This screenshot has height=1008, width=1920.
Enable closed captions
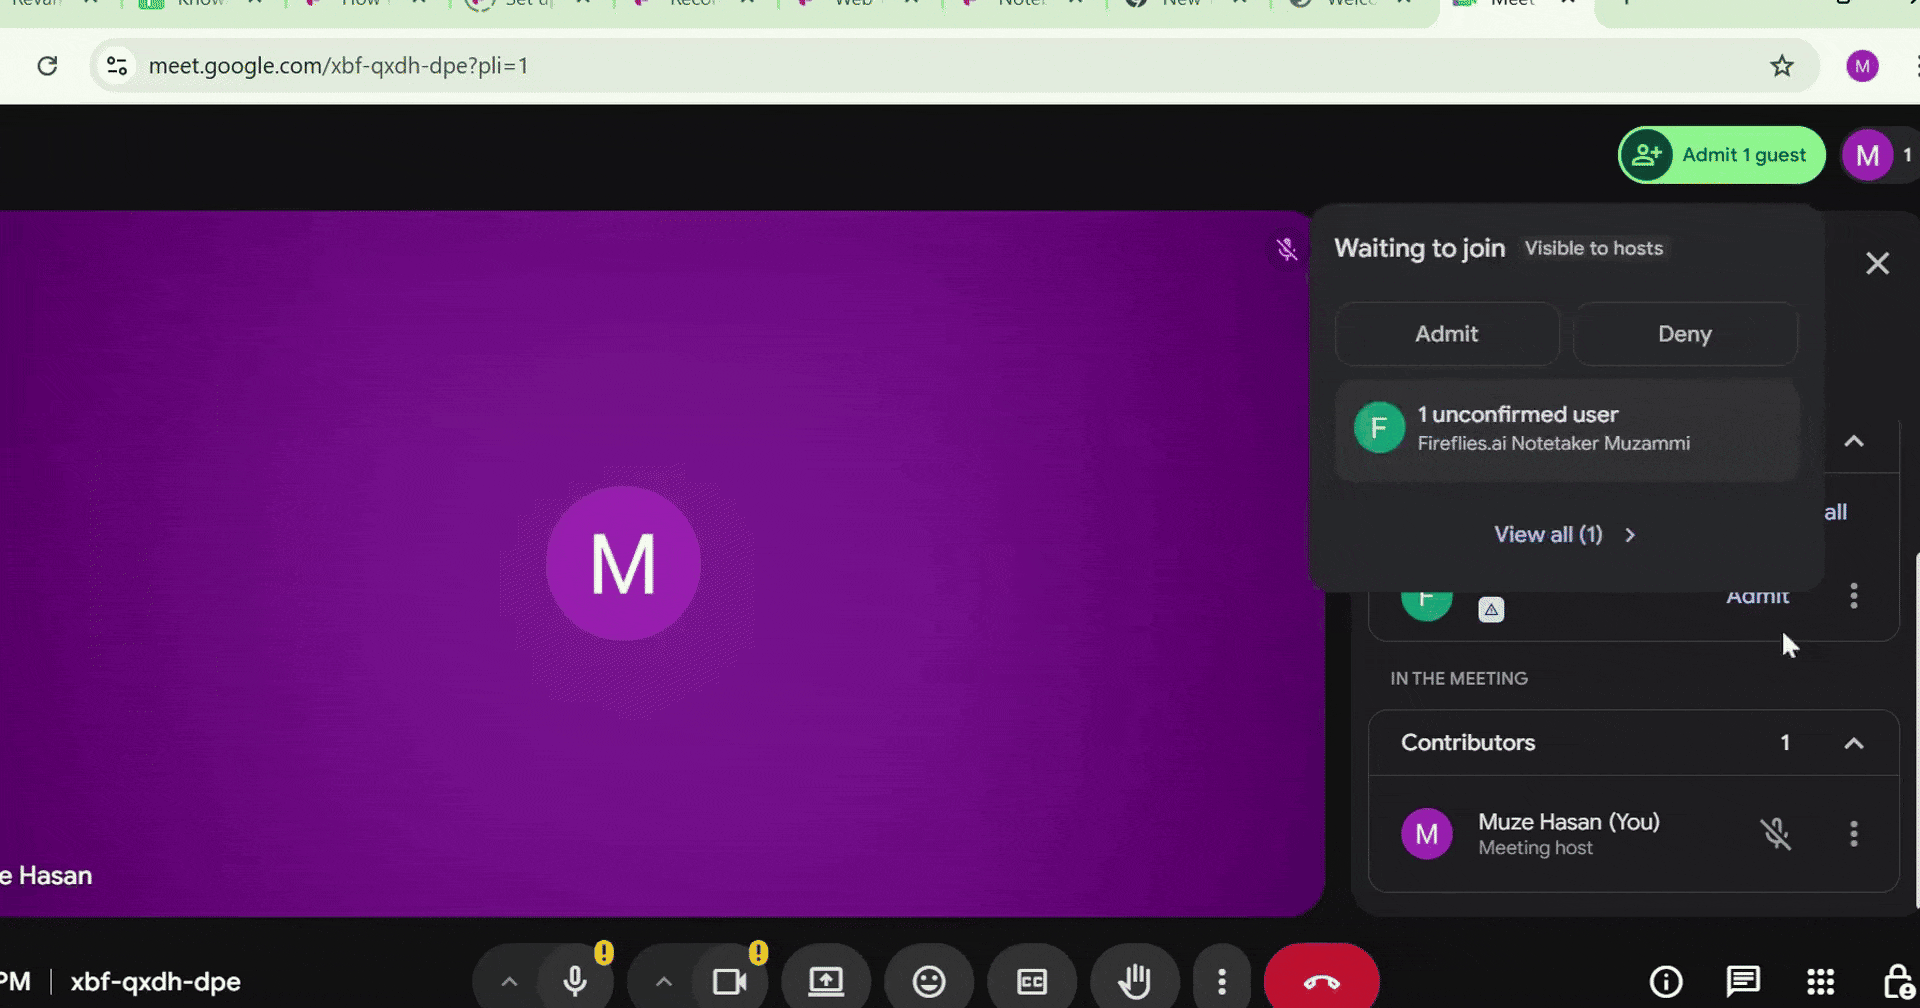pos(1033,980)
